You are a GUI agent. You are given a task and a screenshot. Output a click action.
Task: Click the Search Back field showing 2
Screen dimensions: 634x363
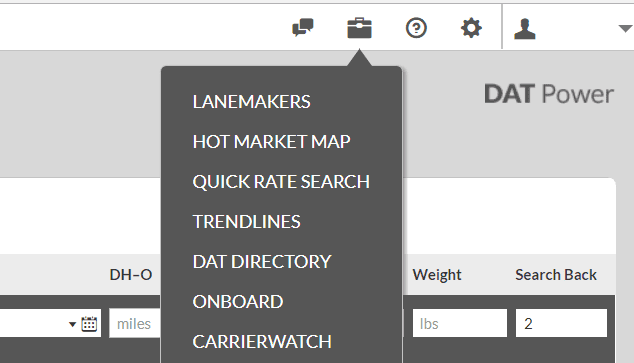(561, 323)
